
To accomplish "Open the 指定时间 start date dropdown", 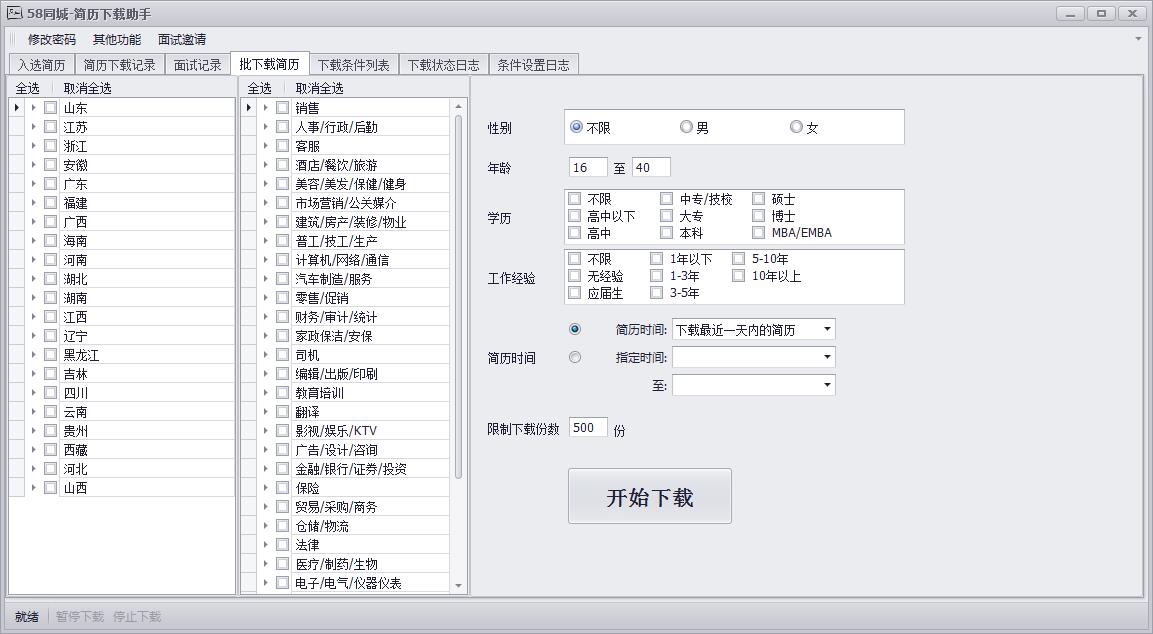I will click(x=827, y=357).
